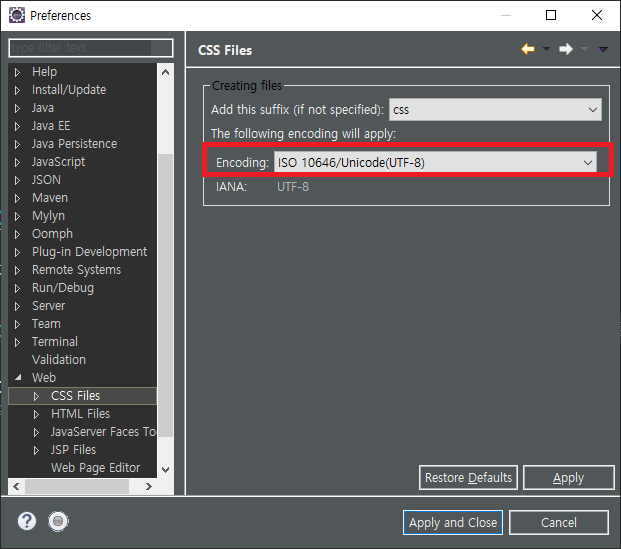Click the horizontal scroll left arrow
This screenshot has width=621, height=549.
coord(16,486)
